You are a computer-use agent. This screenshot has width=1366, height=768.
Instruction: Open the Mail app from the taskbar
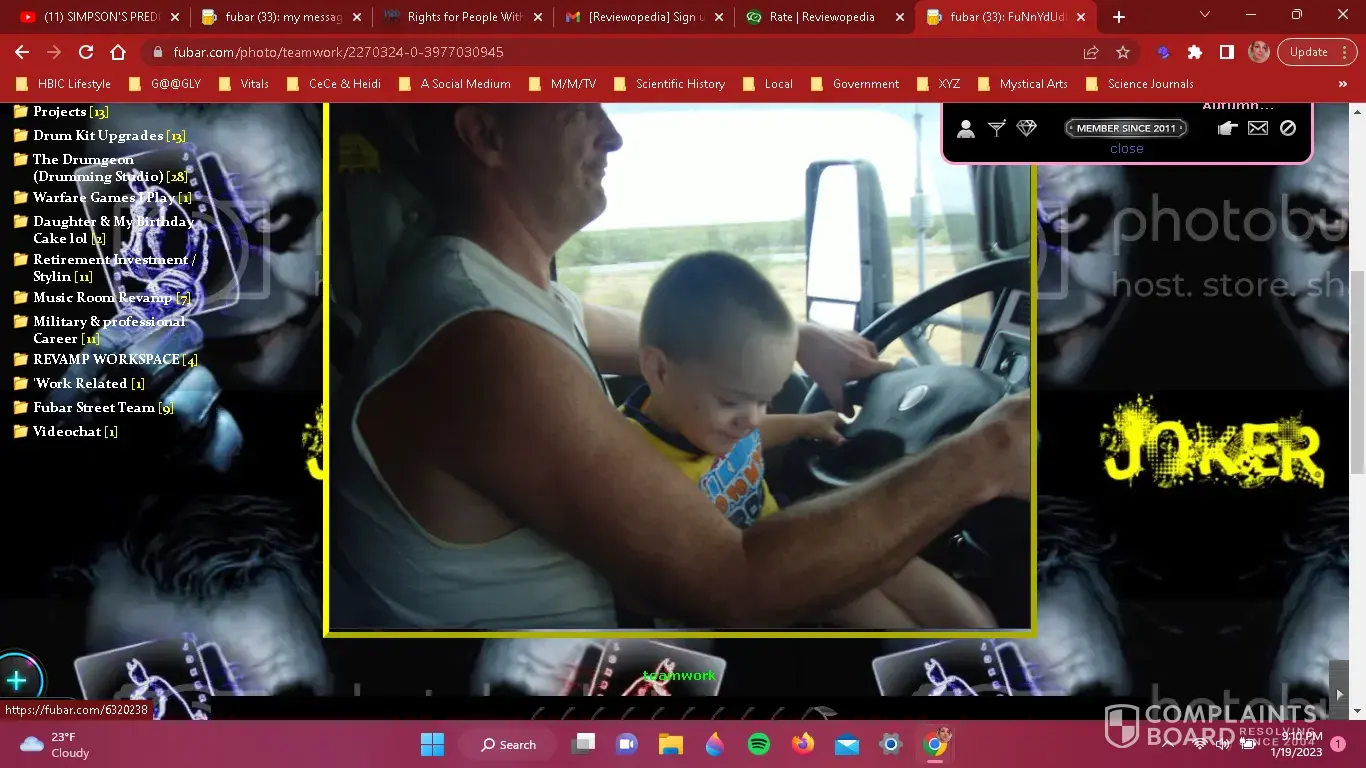click(847, 744)
